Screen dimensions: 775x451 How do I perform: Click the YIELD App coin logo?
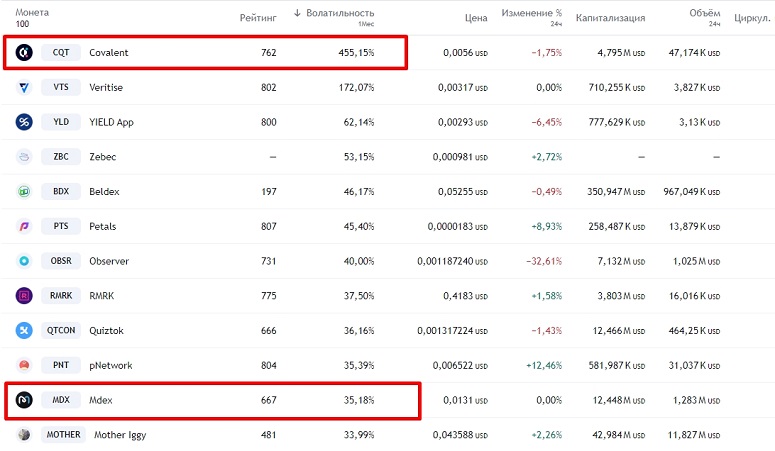click(x=25, y=122)
